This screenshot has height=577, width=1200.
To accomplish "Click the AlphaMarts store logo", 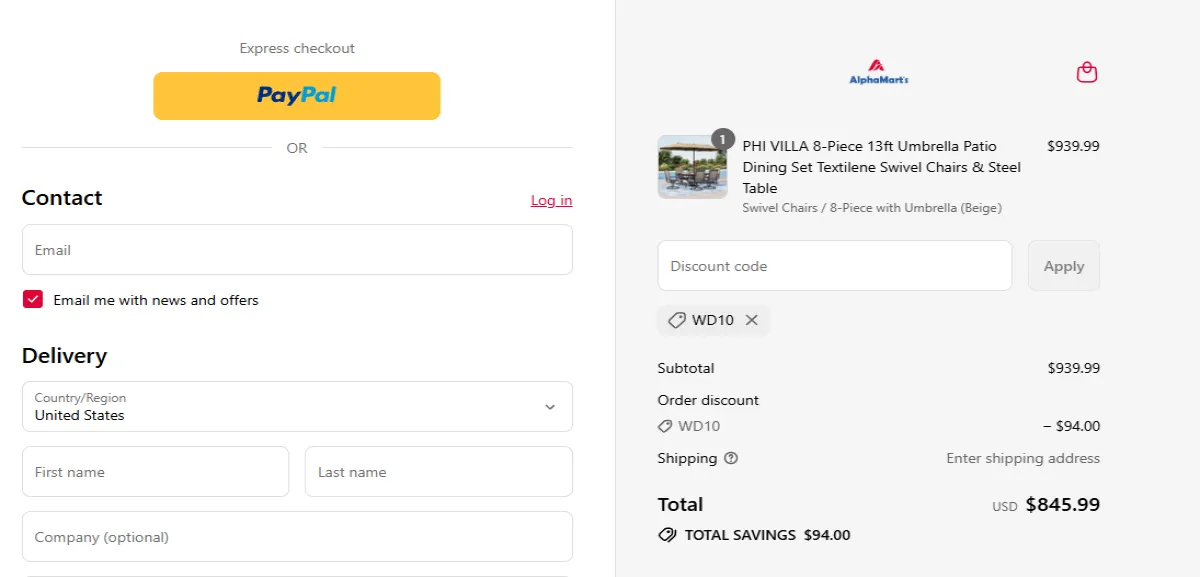I will pos(878,72).
